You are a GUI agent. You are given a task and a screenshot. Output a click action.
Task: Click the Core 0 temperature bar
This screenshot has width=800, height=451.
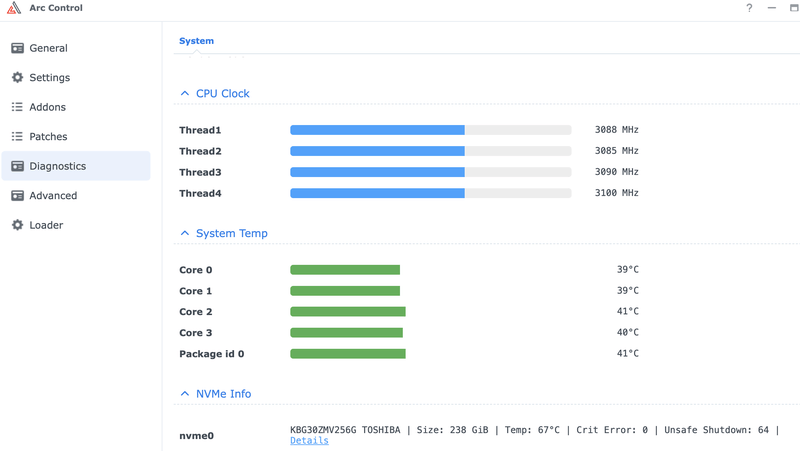coord(345,270)
